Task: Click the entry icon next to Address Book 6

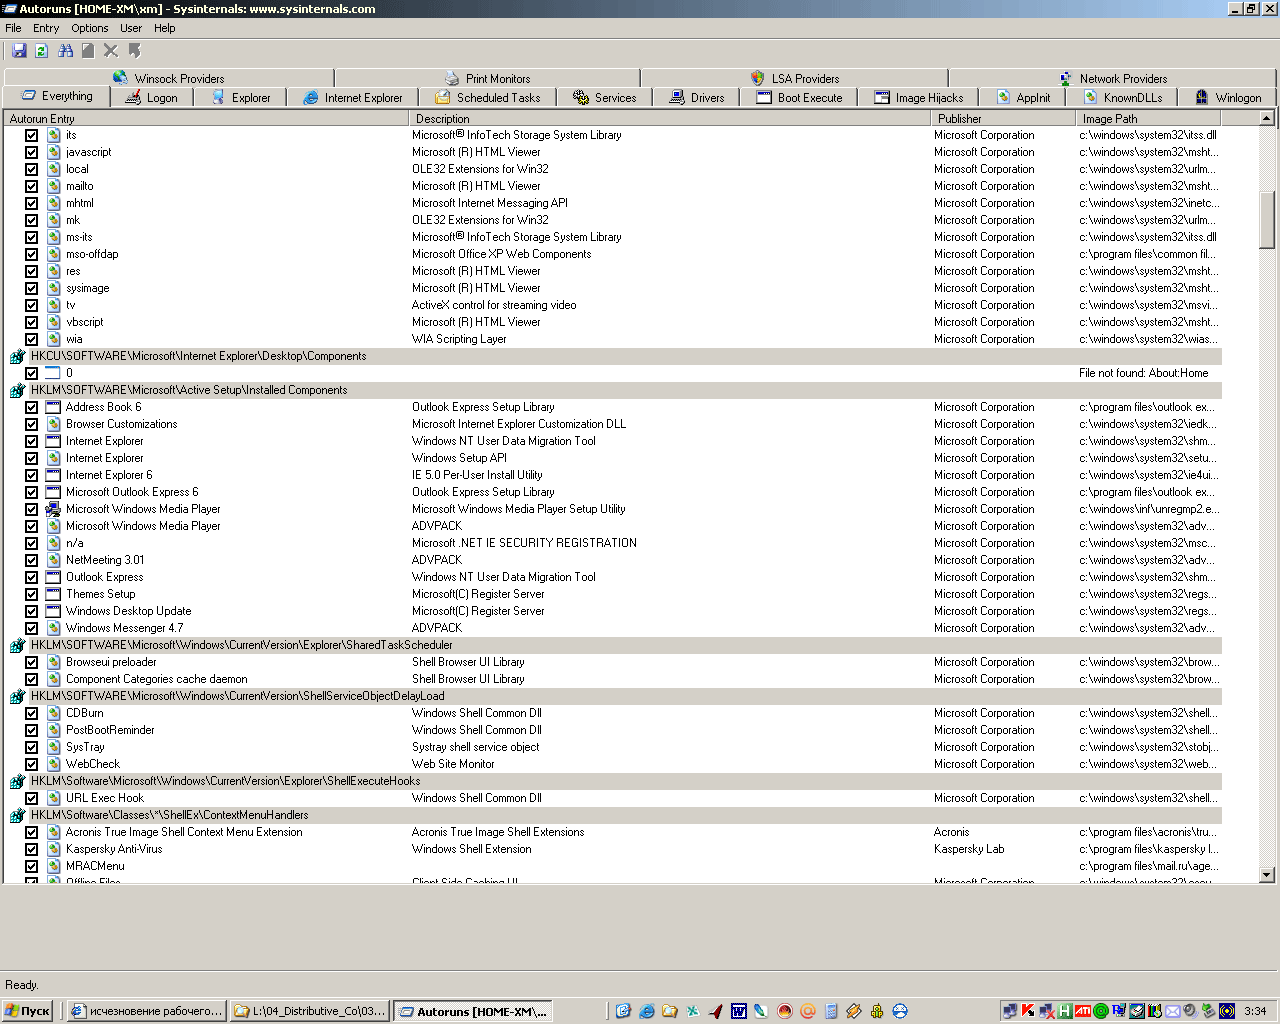Action: click(53, 408)
